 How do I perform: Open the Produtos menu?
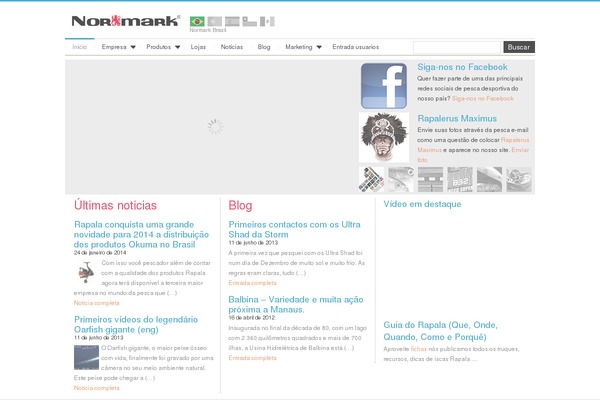coord(158,47)
